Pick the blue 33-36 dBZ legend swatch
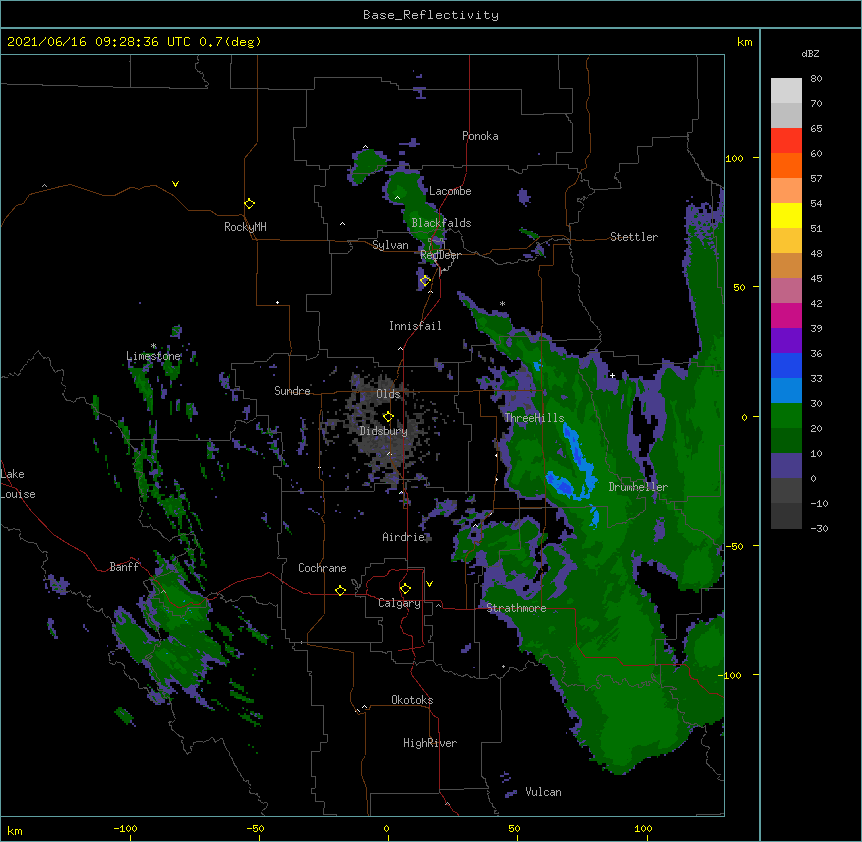Screen dimensions: 862x842 click(x=786, y=365)
